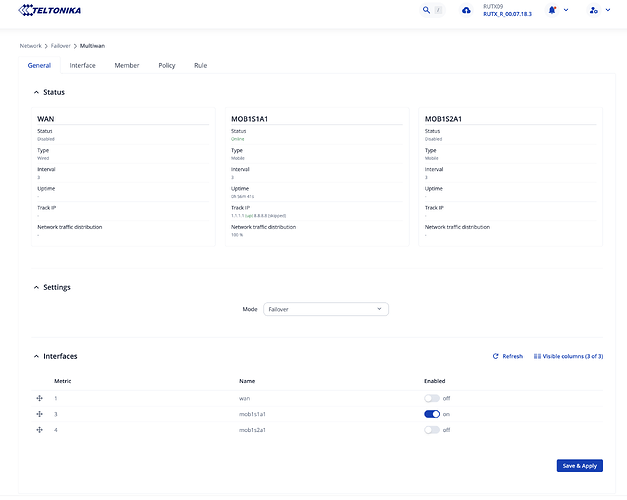The height and width of the screenshot is (500, 627).
Task: Open notifications bell icon
Action: [553, 10]
